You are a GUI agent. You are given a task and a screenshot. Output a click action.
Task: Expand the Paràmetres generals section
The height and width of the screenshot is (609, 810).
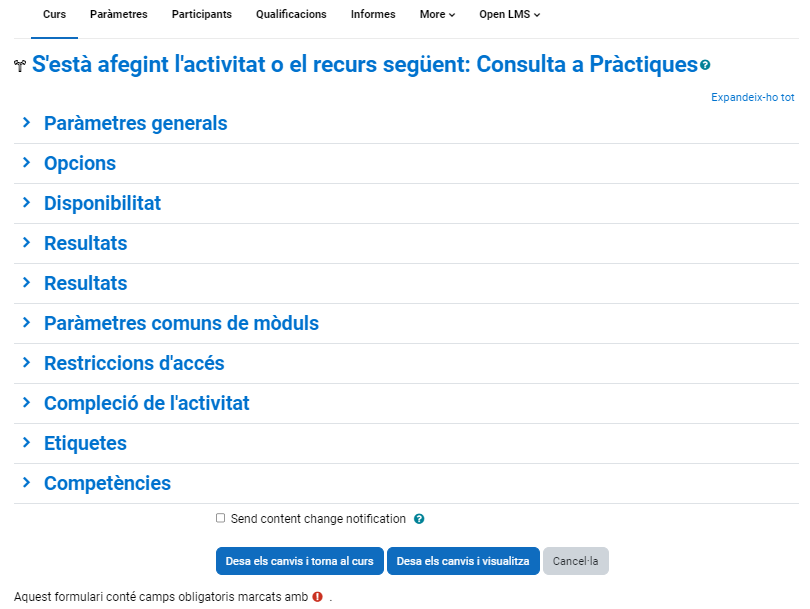pyautogui.click(x=135, y=124)
